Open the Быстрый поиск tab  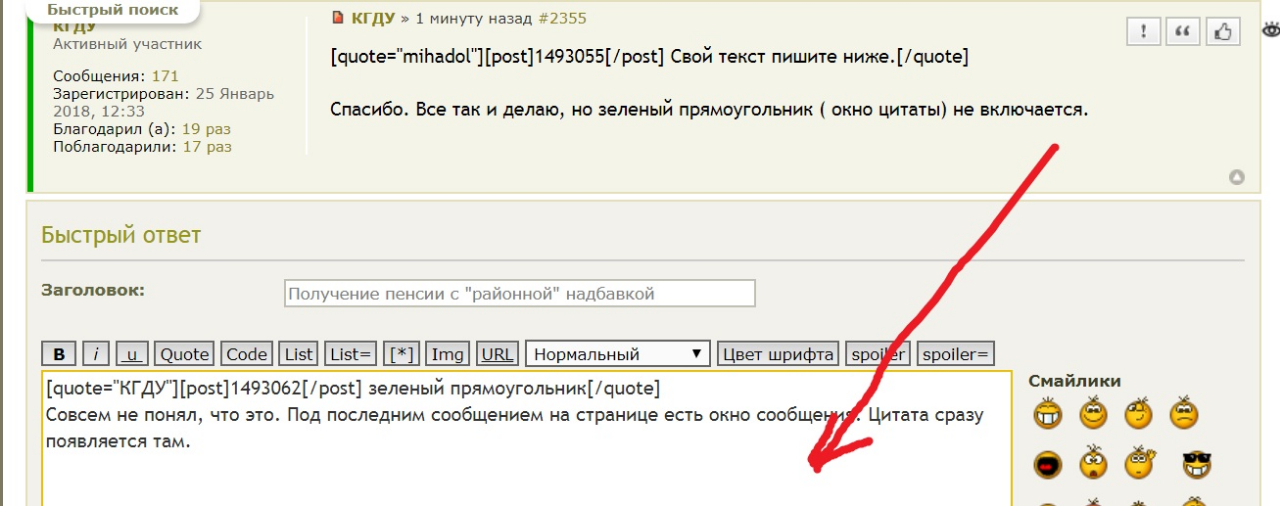[x=113, y=10]
